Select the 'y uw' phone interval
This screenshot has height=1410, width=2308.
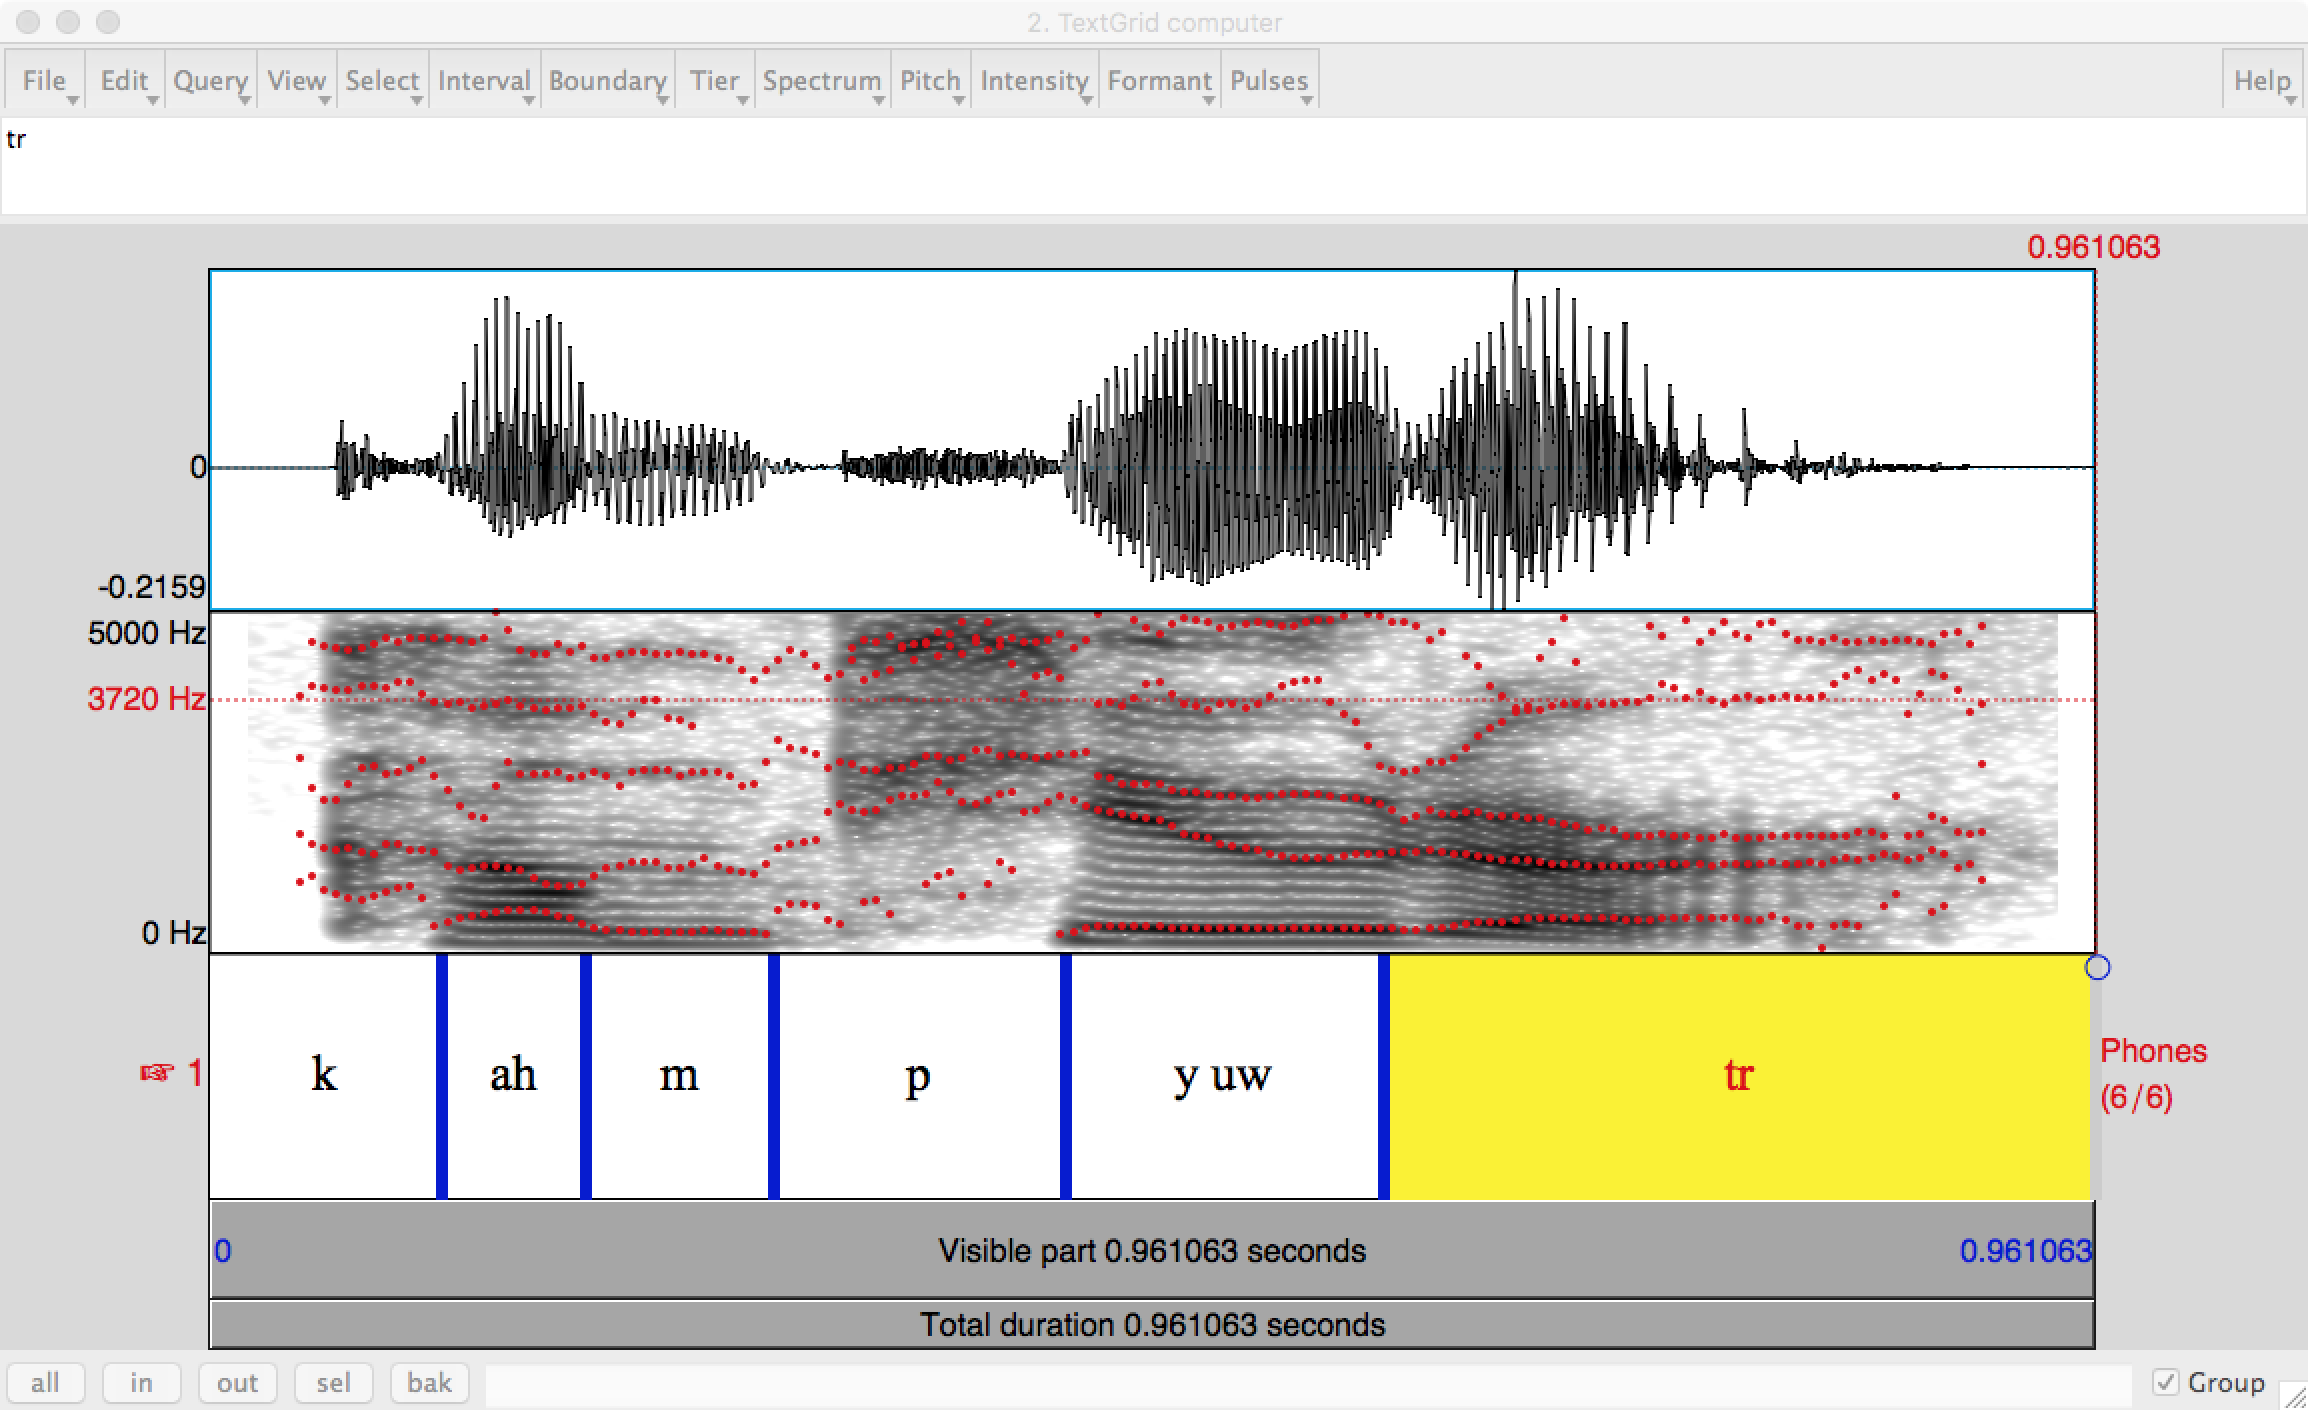tap(1223, 1076)
